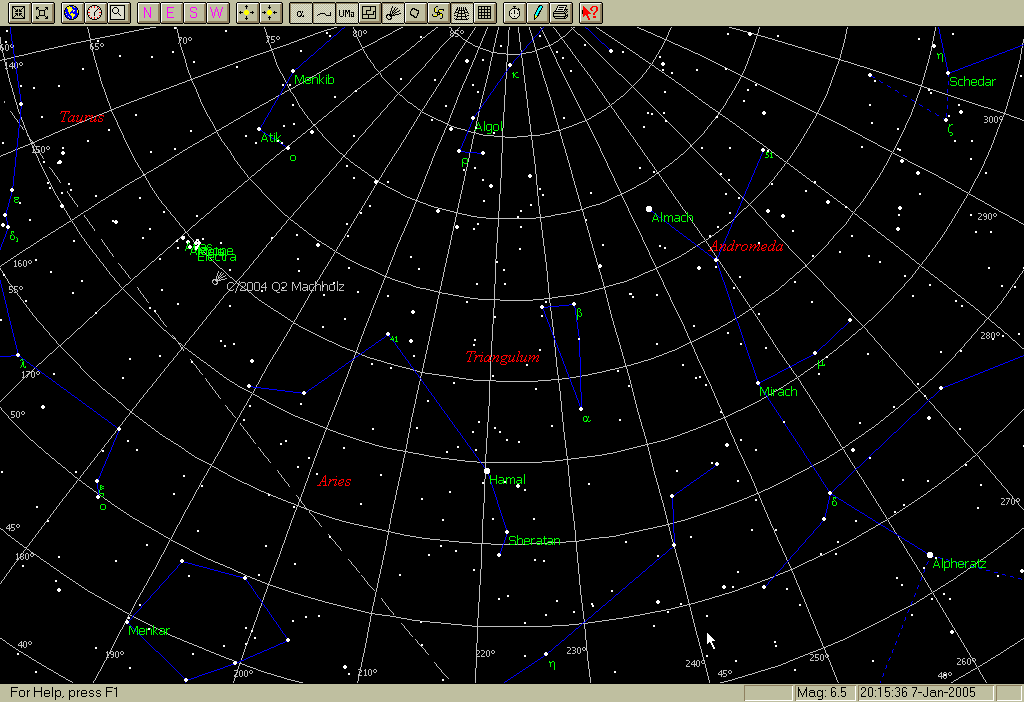Click the second yellow star magnitude icon
The width and height of the screenshot is (1024, 702).
pos(270,13)
